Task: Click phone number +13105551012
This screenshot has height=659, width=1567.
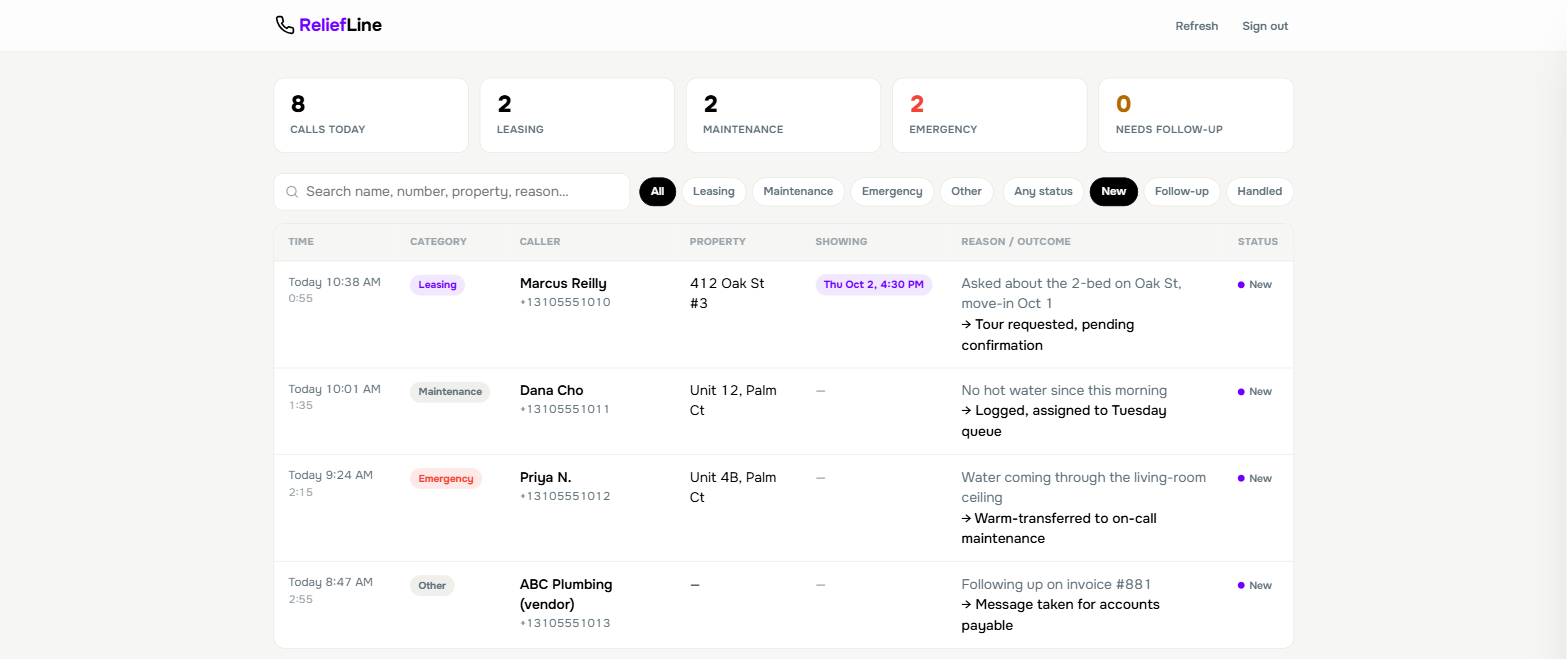Action: pos(565,496)
